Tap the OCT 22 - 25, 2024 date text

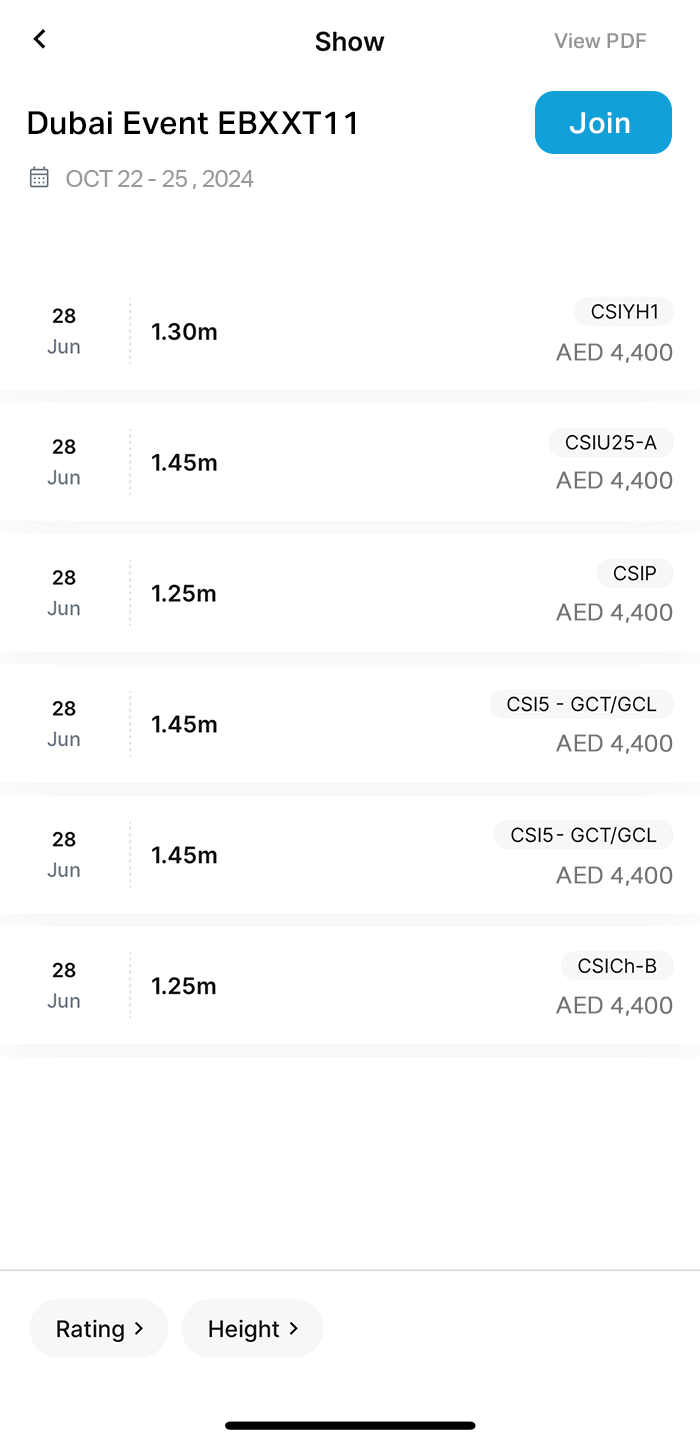tap(159, 179)
